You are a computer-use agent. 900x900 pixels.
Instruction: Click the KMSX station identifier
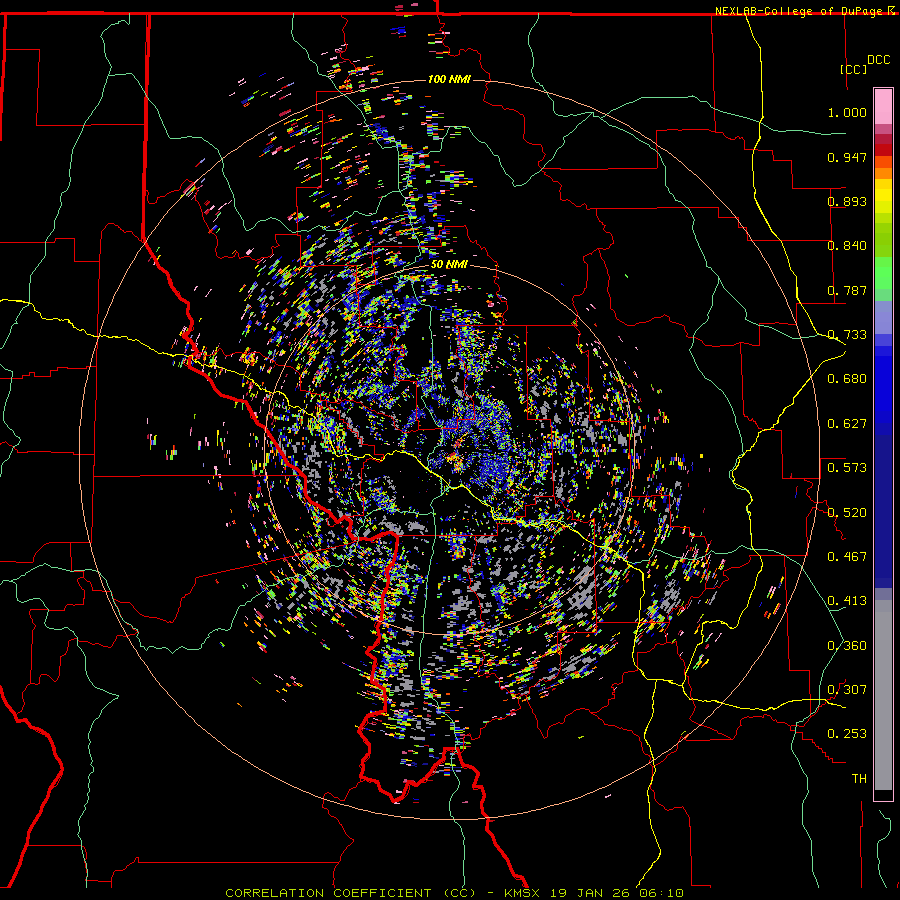[x=522, y=893]
